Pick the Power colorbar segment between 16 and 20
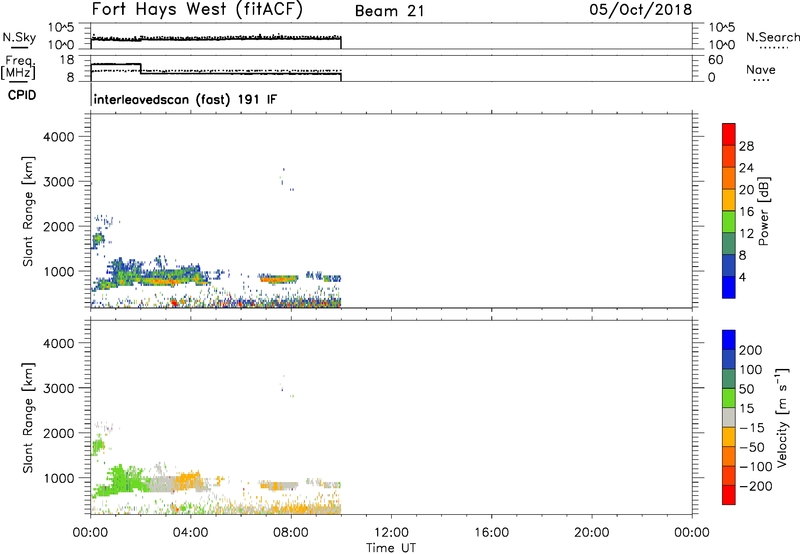The height and width of the screenshot is (554, 800). [x=729, y=200]
